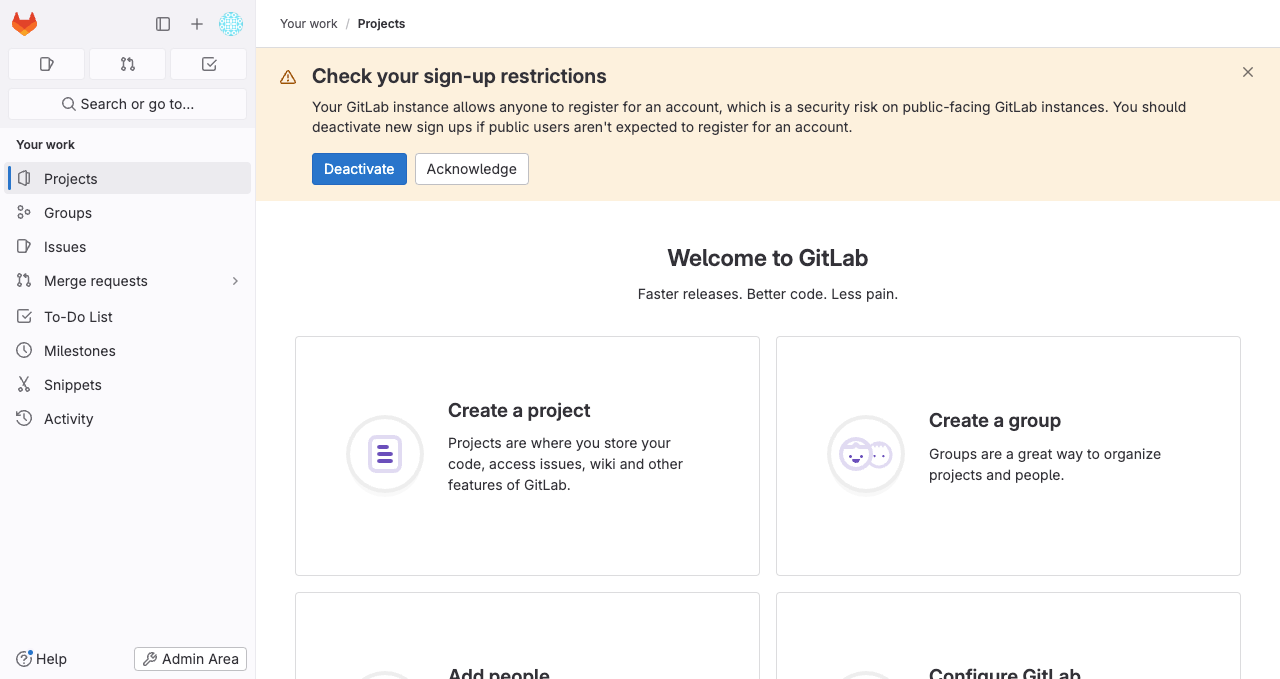The image size is (1280, 679).
Task: Click the To-Do List checkmark icon in sidebar list
Action: [24, 317]
